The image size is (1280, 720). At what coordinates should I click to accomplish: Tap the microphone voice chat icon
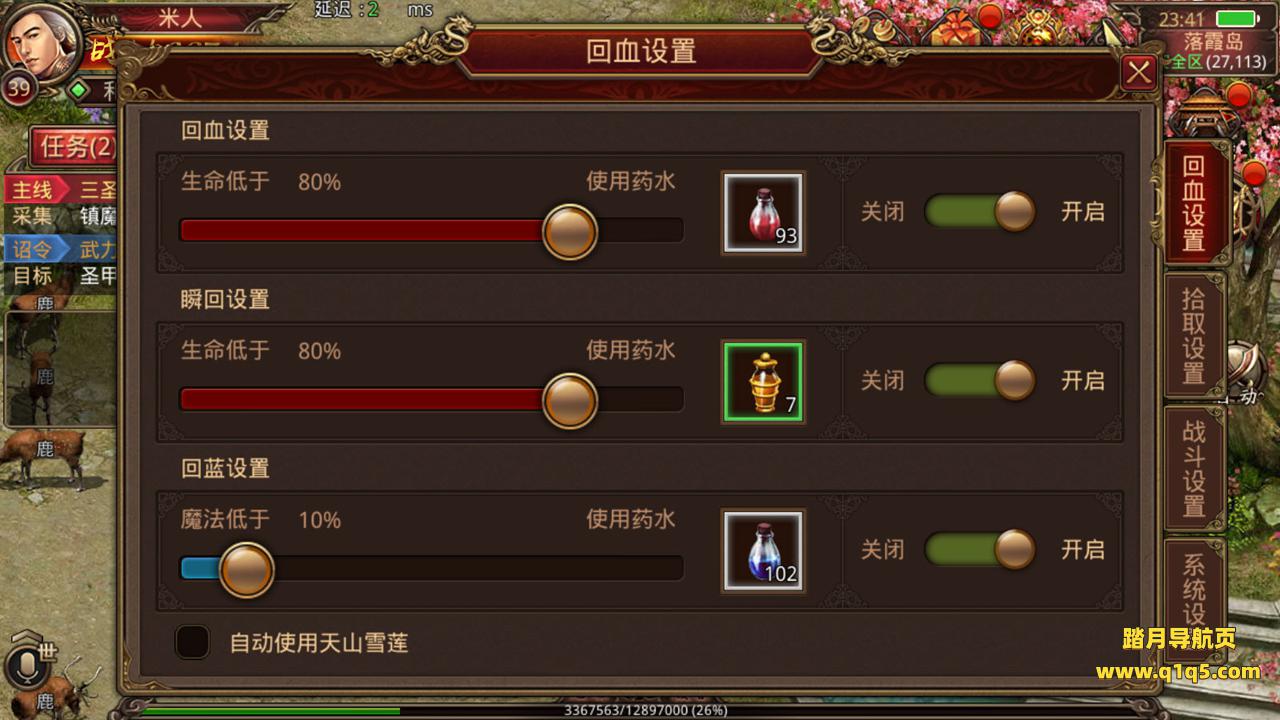(x=25, y=667)
